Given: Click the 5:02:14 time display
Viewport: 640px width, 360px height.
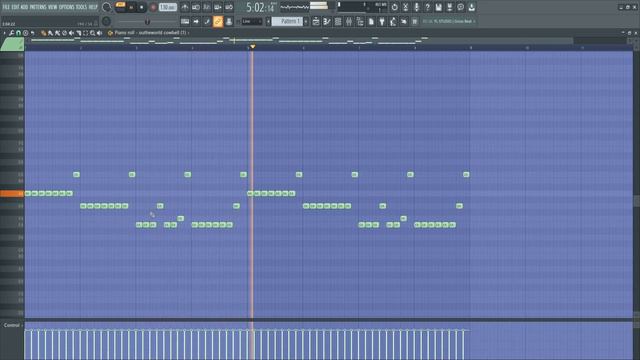Looking at the screenshot, I should [x=260, y=7].
